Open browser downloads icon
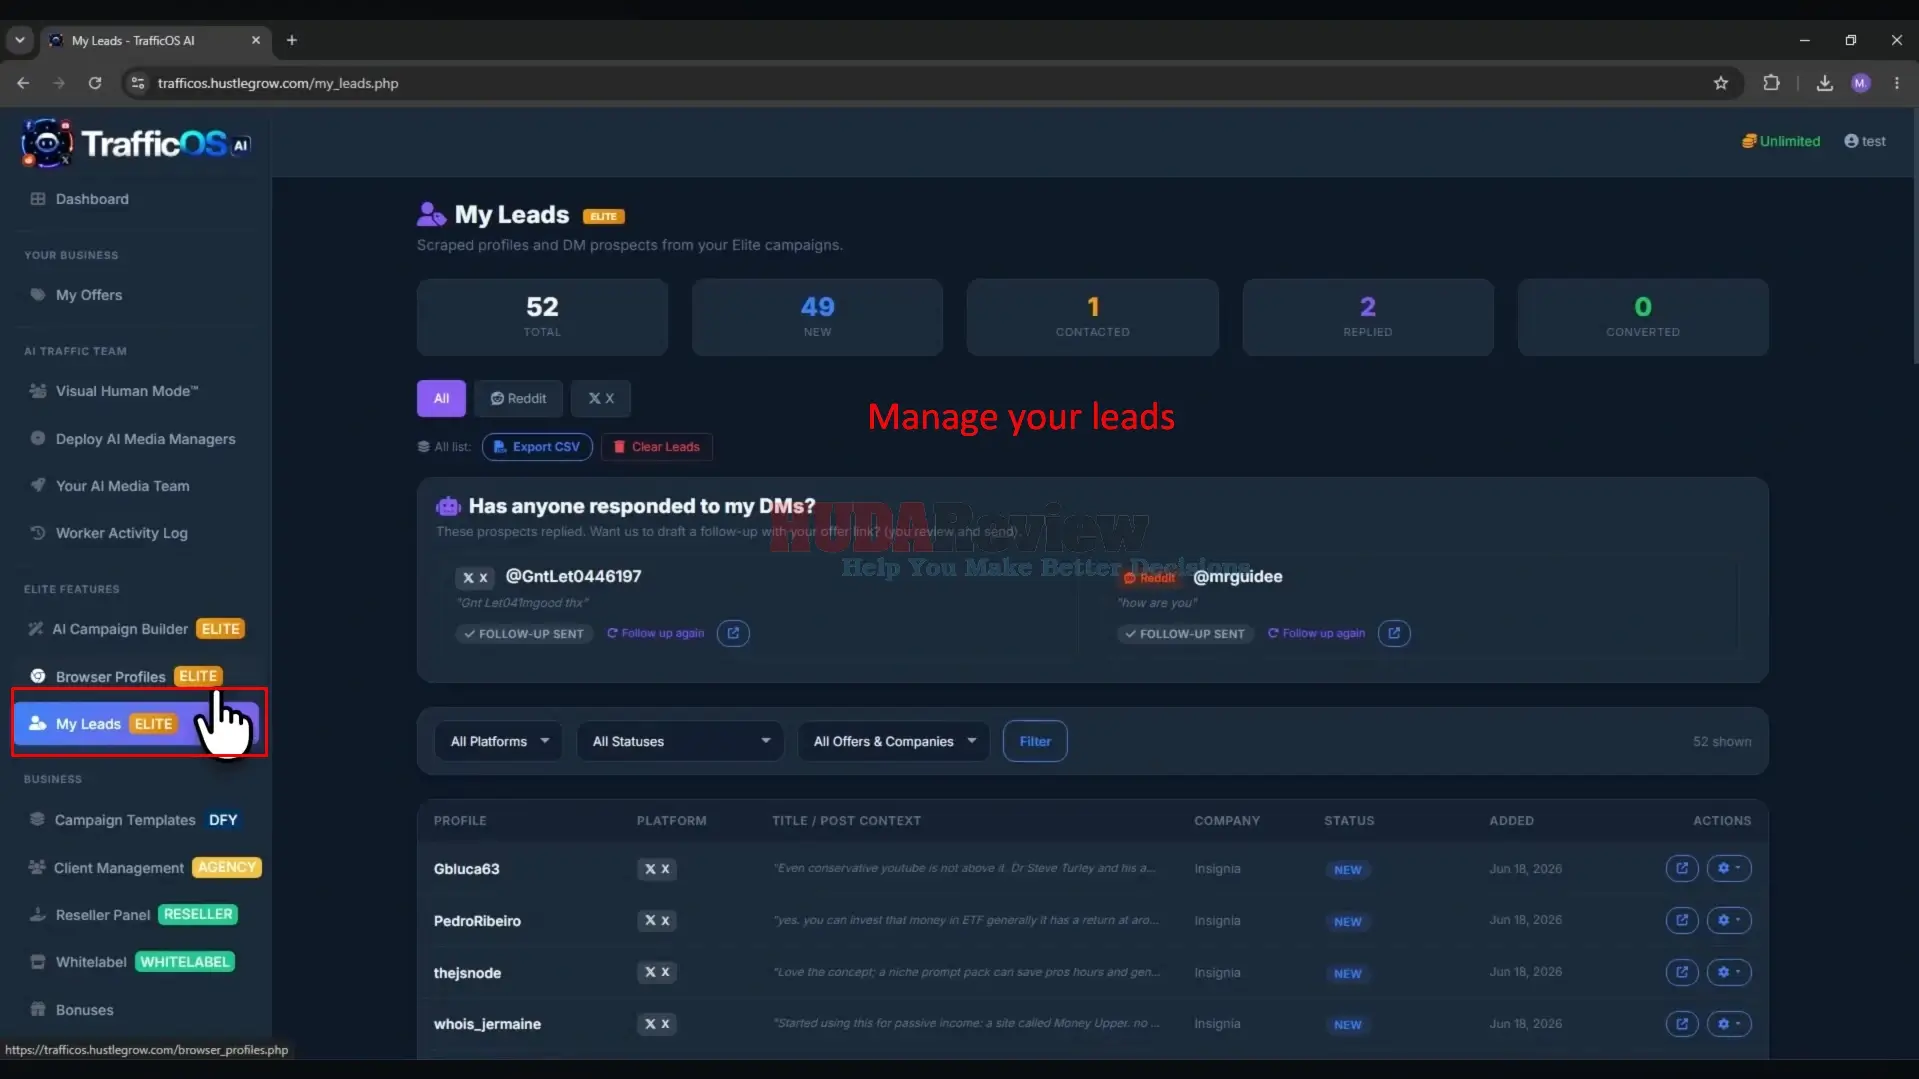 [1825, 83]
